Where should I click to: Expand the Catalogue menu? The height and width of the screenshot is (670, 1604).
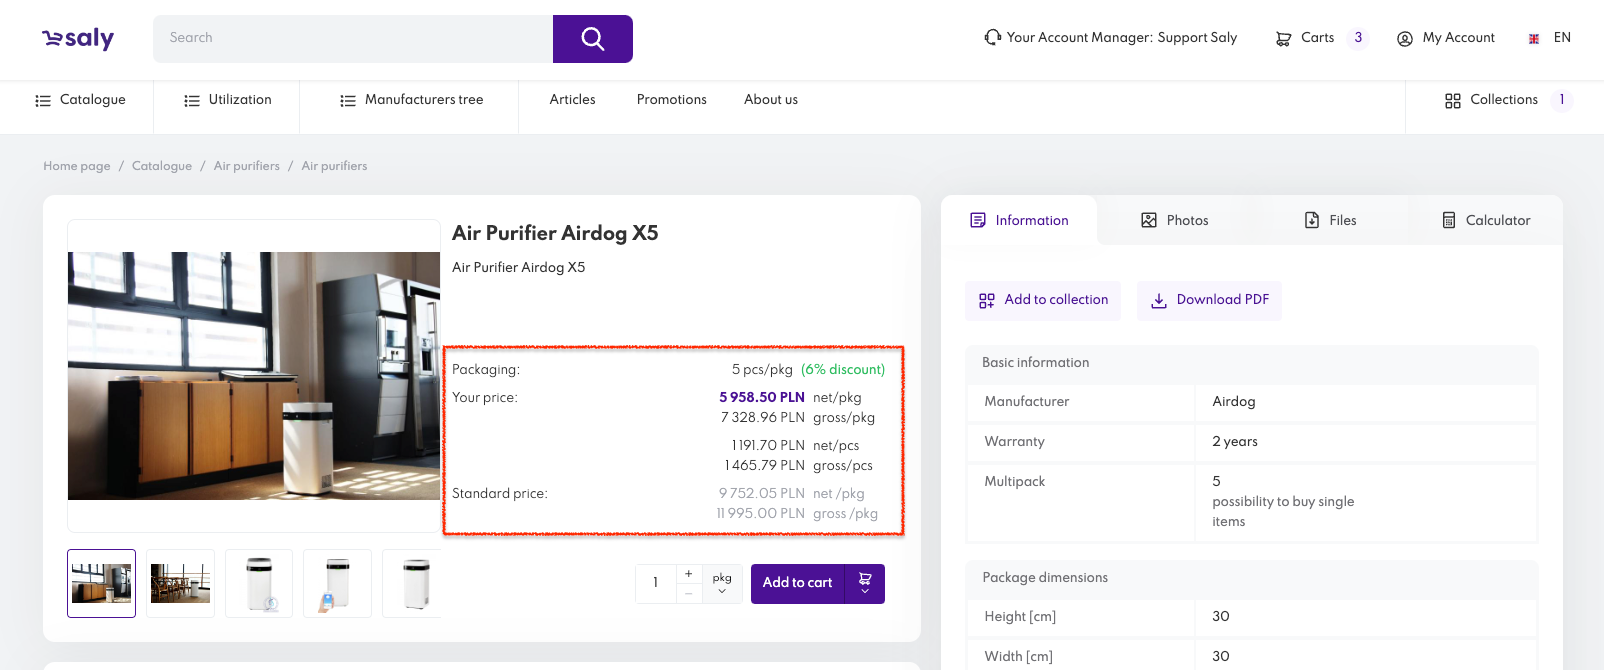(x=80, y=100)
